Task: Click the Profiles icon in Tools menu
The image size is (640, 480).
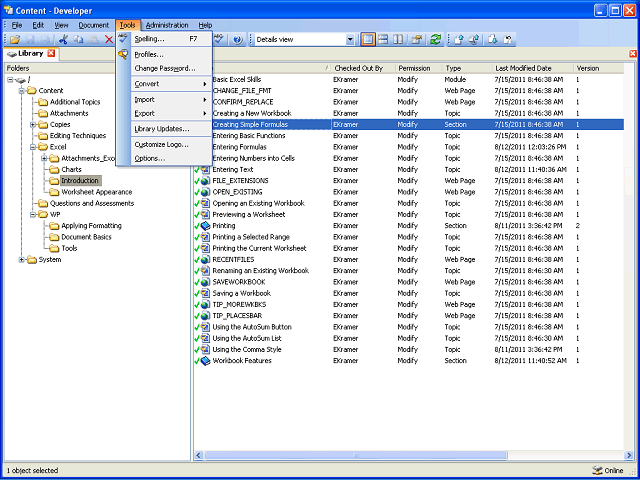Action: point(123,54)
